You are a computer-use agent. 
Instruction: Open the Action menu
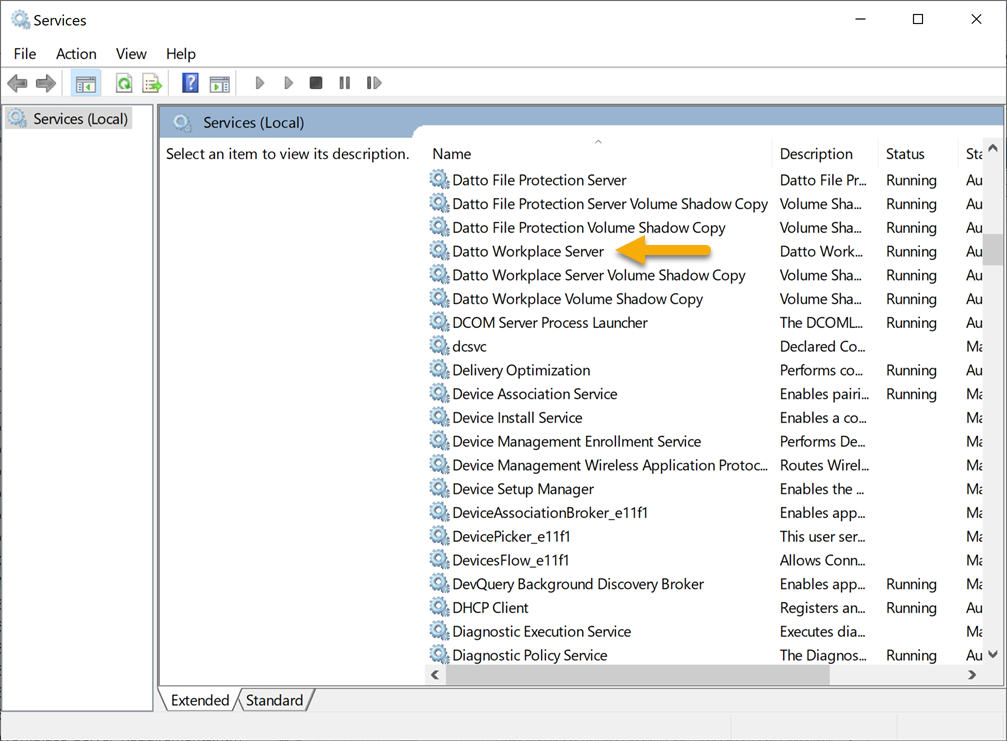pos(76,53)
